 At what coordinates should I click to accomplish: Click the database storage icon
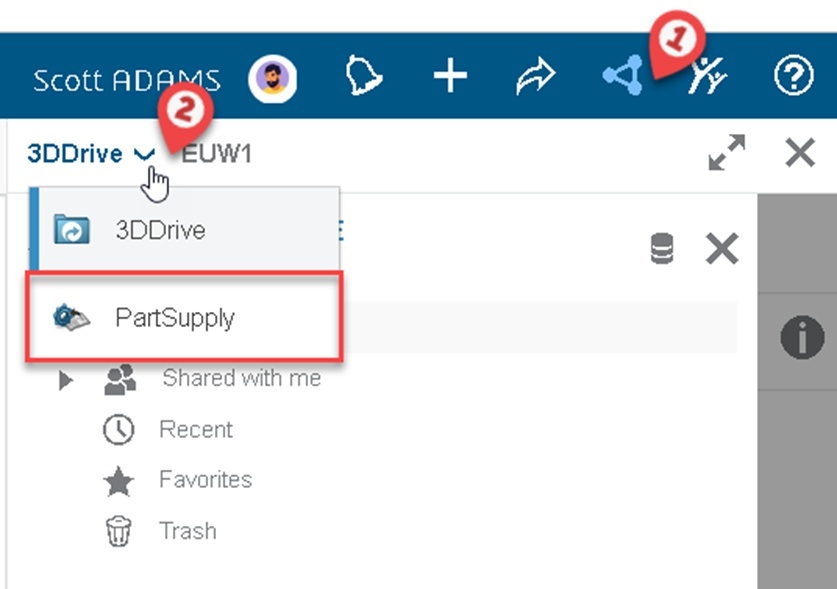(661, 248)
